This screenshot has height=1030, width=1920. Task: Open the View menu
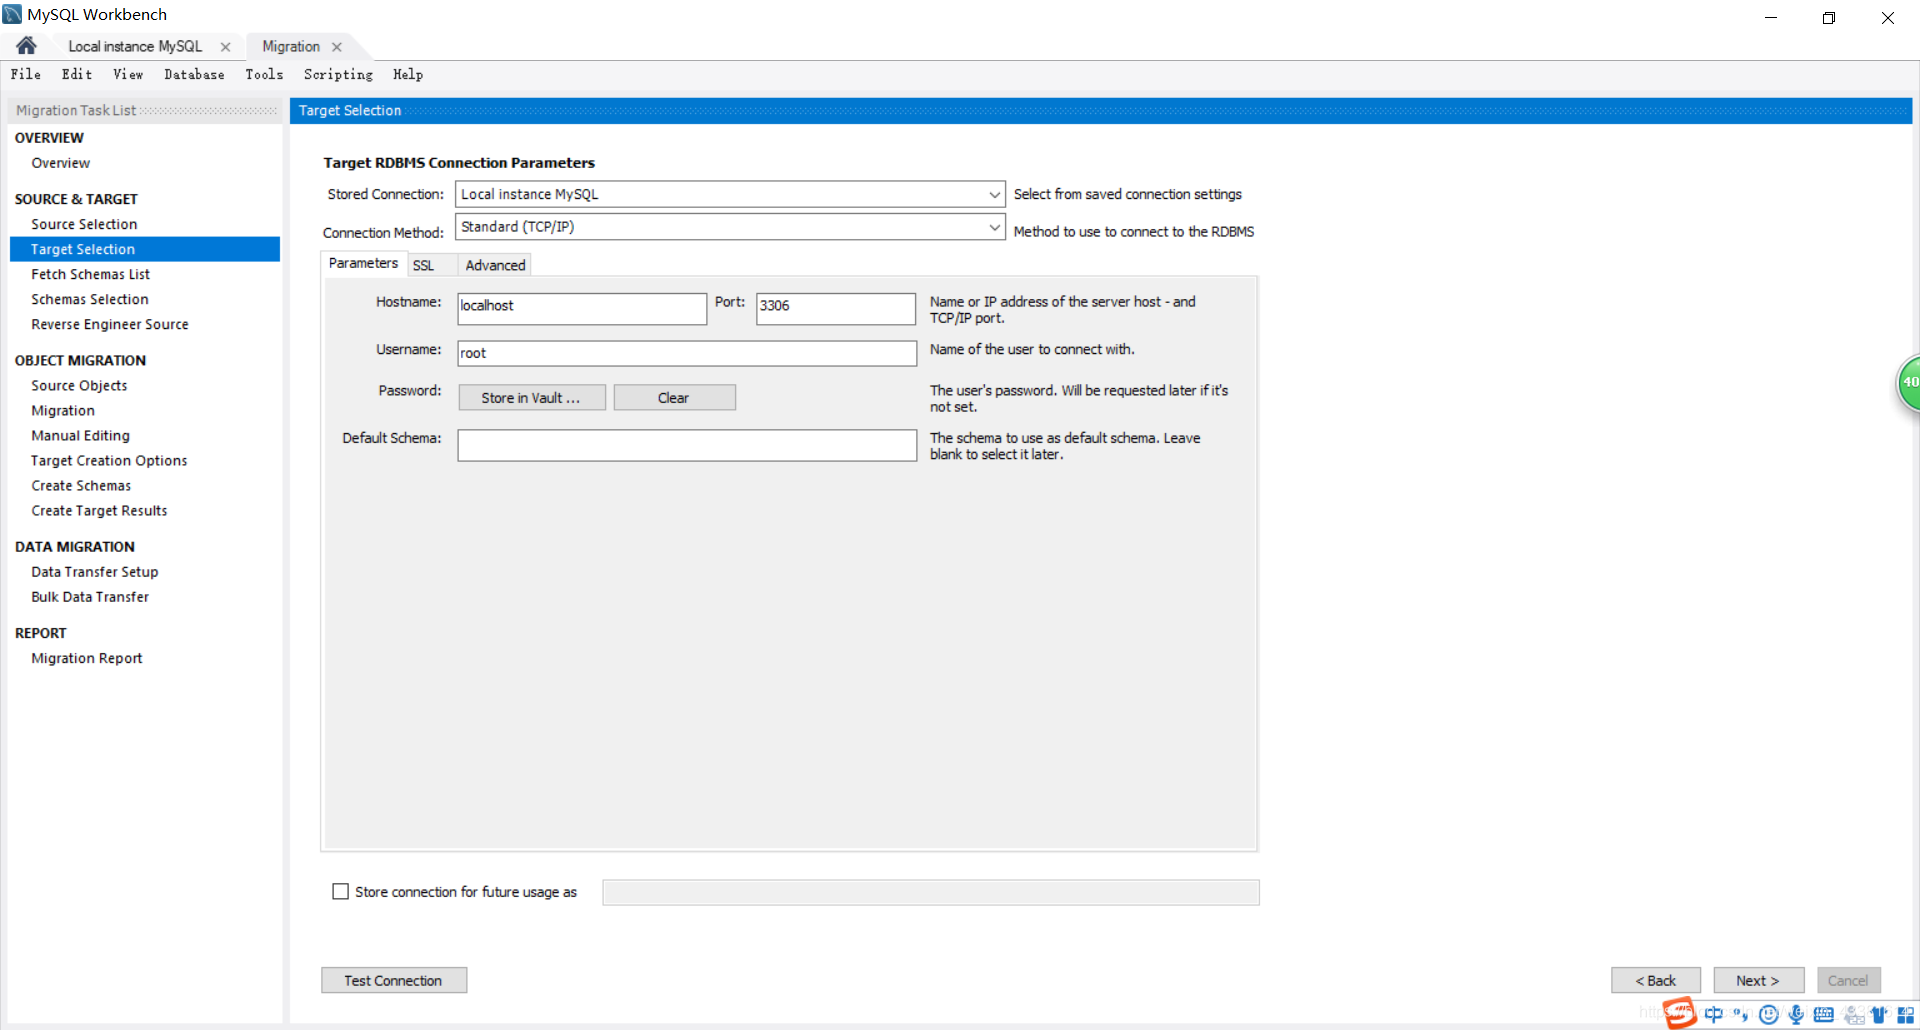(x=128, y=74)
